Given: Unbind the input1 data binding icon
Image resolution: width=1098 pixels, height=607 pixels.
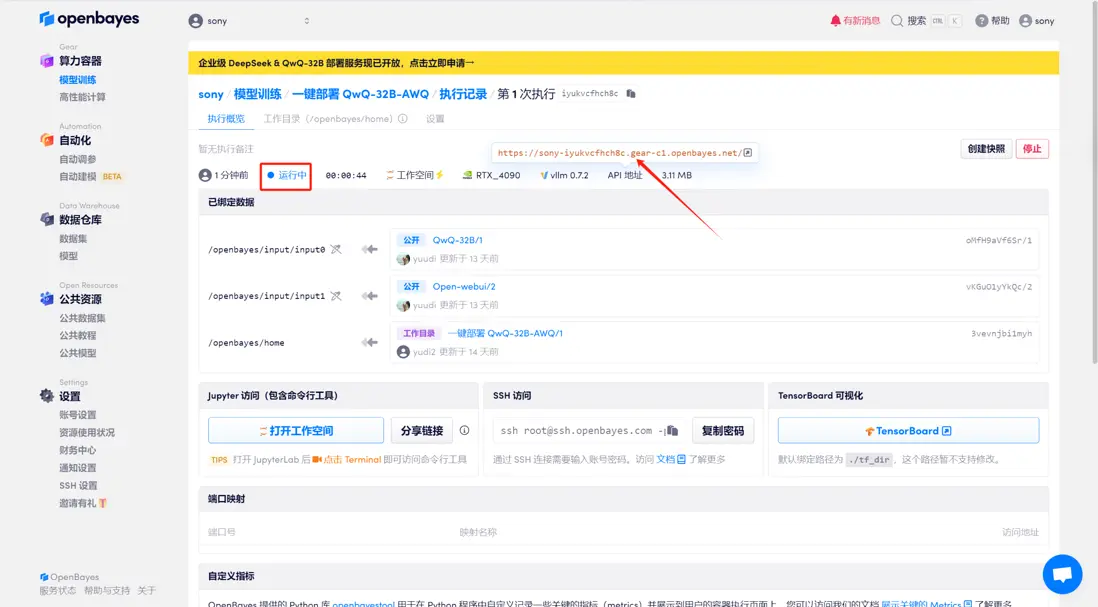Looking at the screenshot, I should 336,296.
